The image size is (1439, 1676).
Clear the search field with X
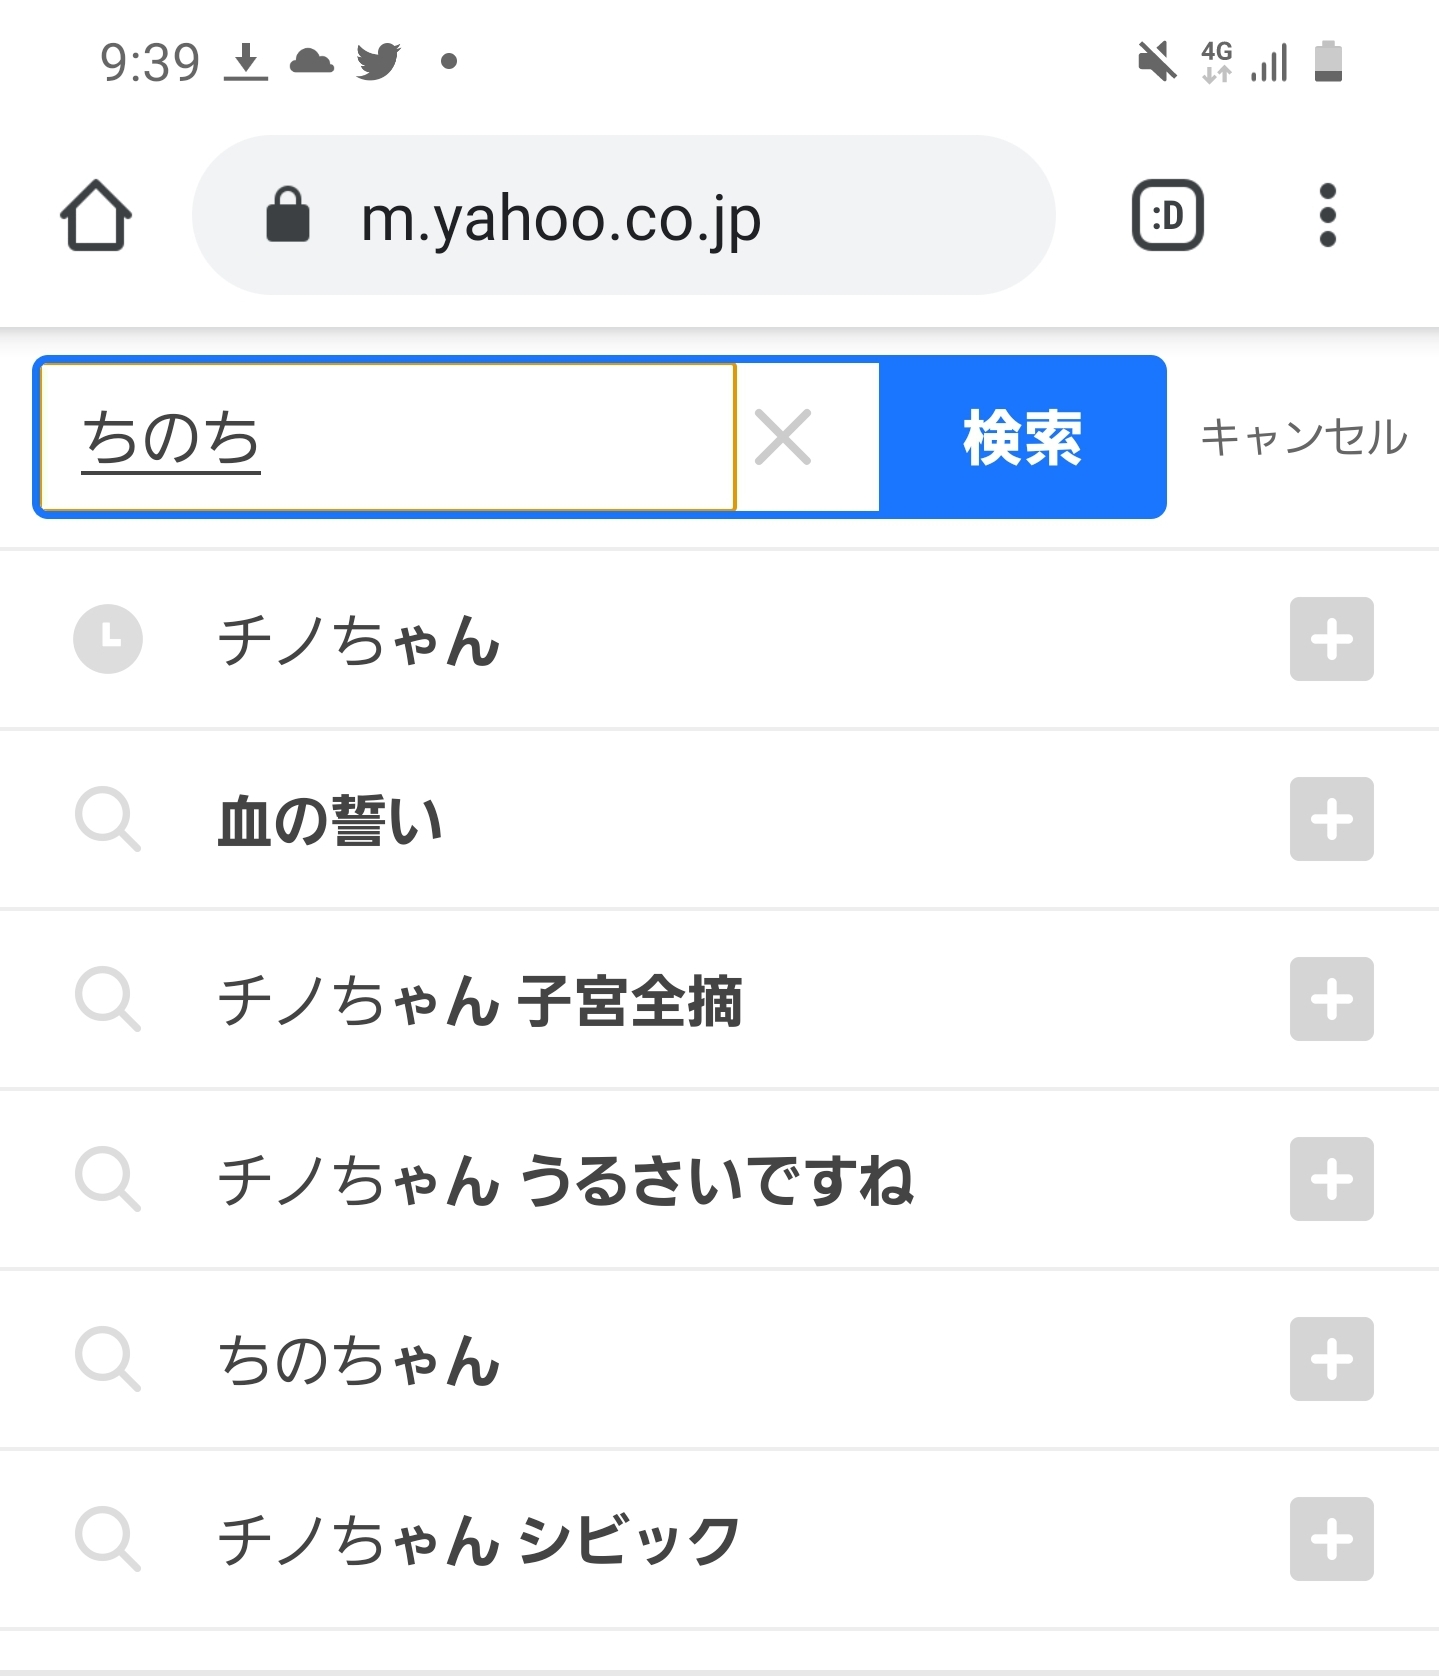point(783,437)
